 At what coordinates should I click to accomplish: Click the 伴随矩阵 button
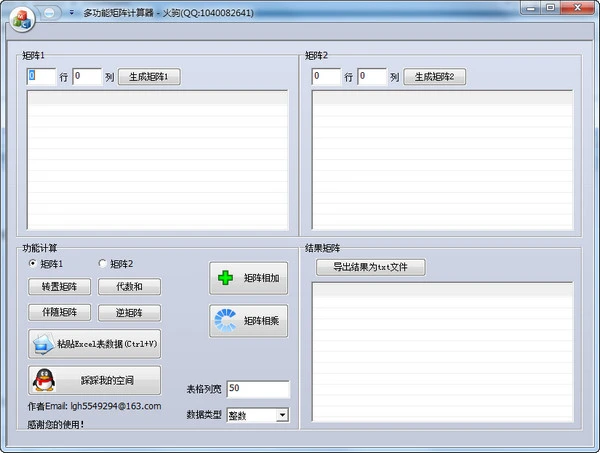click(x=59, y=313)
